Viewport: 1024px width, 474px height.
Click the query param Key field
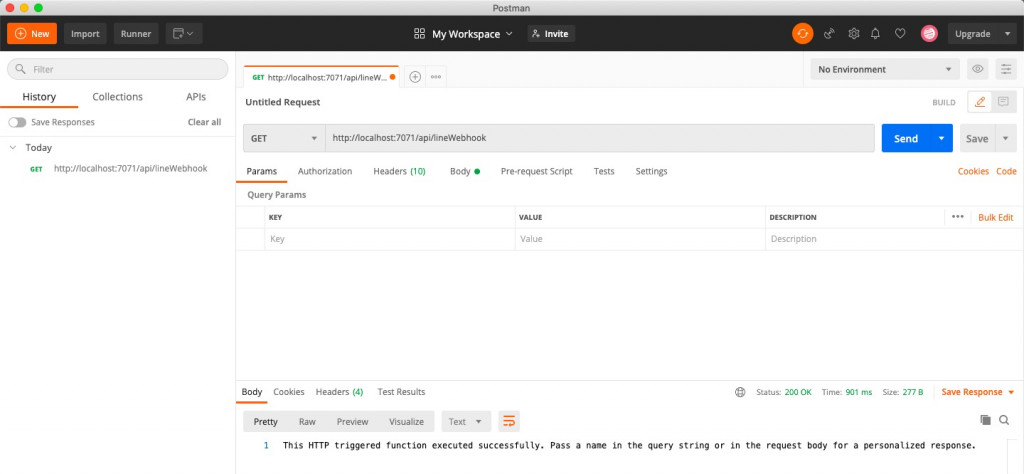[x=390, y=239]
